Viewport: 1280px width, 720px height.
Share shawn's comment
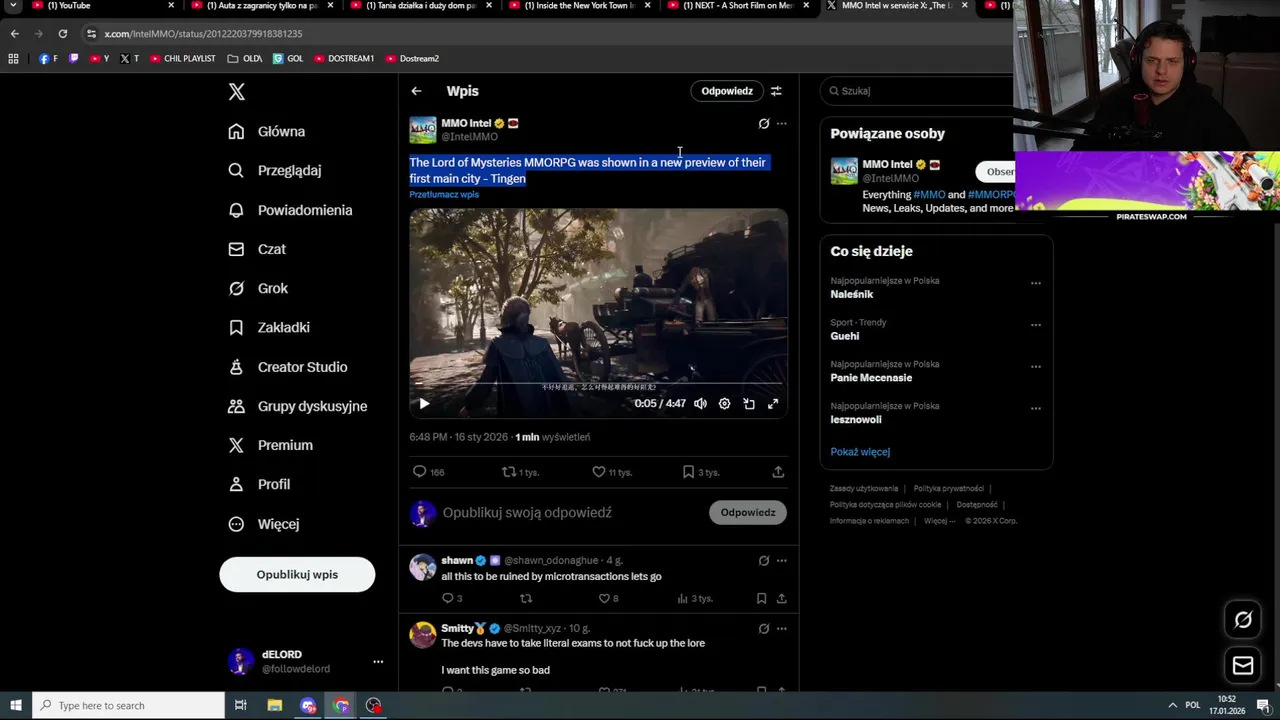coord(782,599)
